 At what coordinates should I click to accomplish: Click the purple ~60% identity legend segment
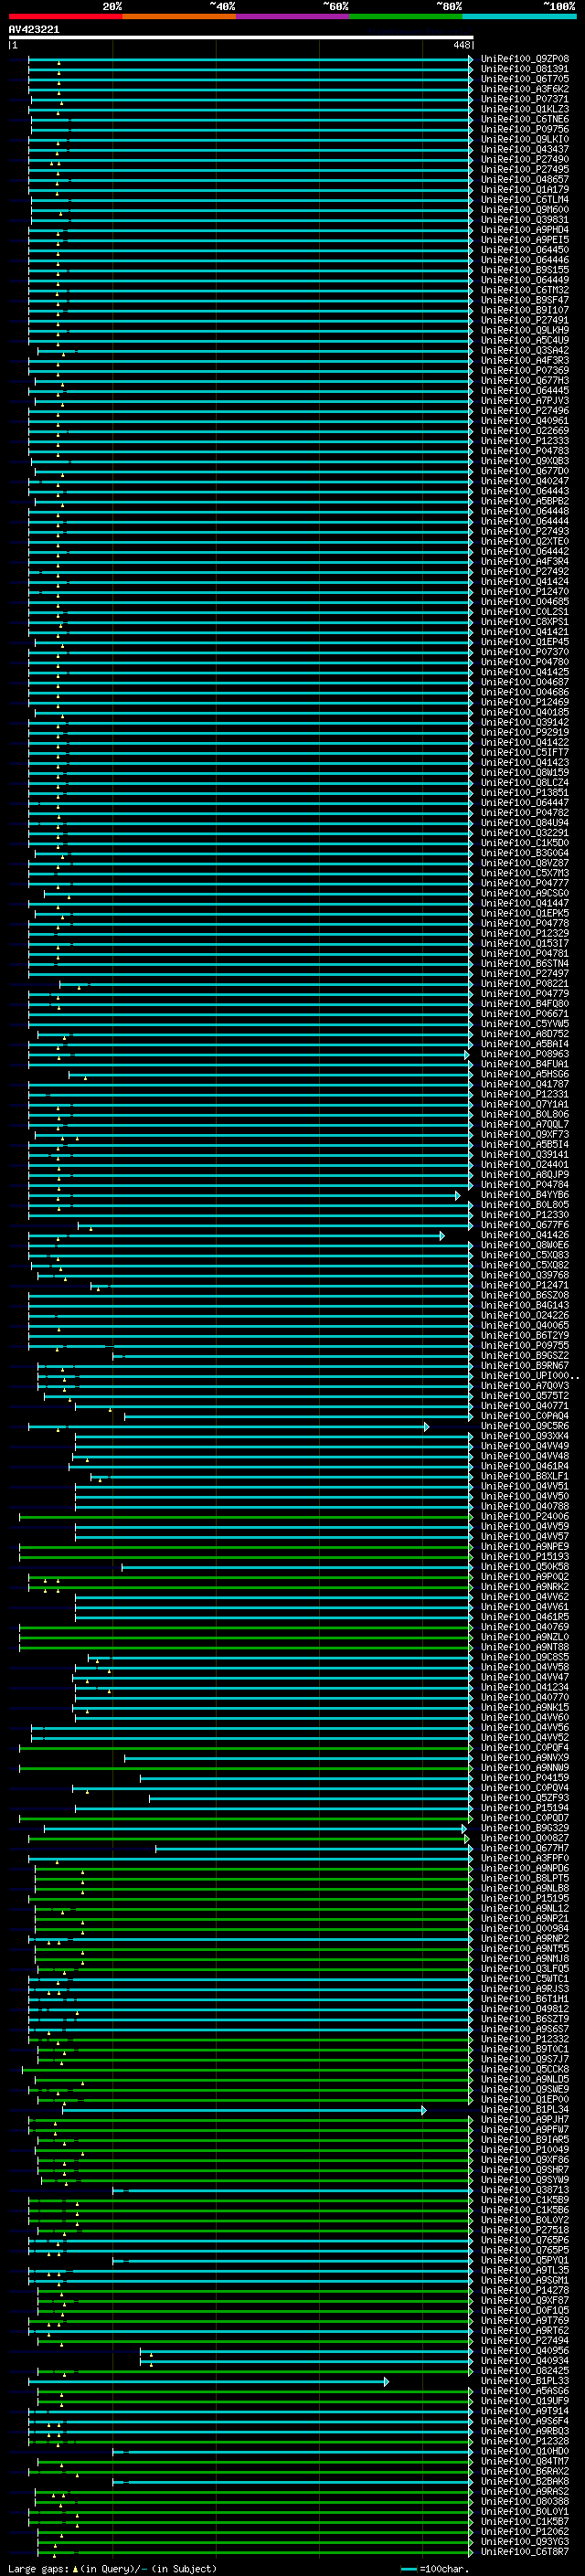click(x=293, y=16)
